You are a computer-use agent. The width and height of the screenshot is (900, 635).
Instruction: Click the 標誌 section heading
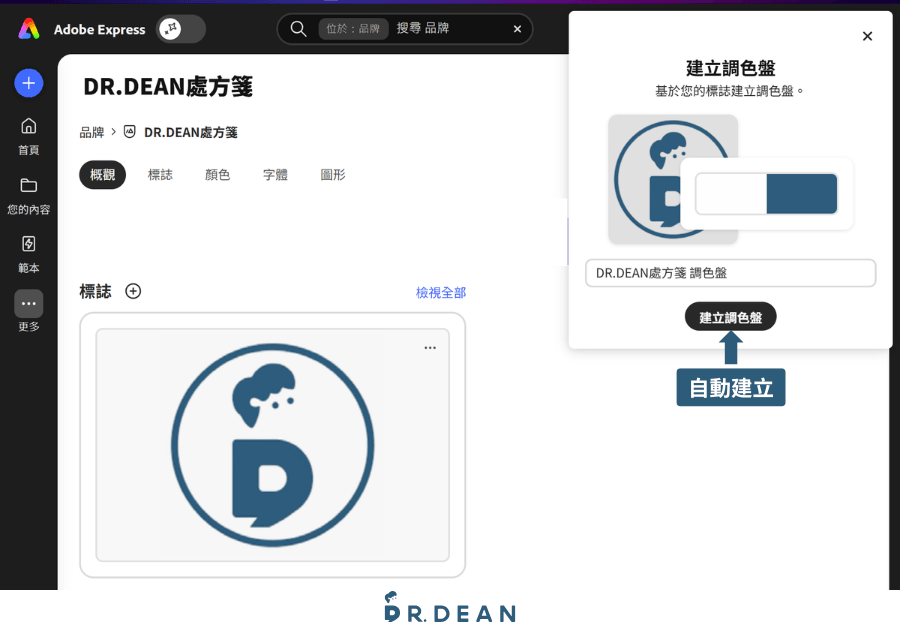[x=95, y=292]
